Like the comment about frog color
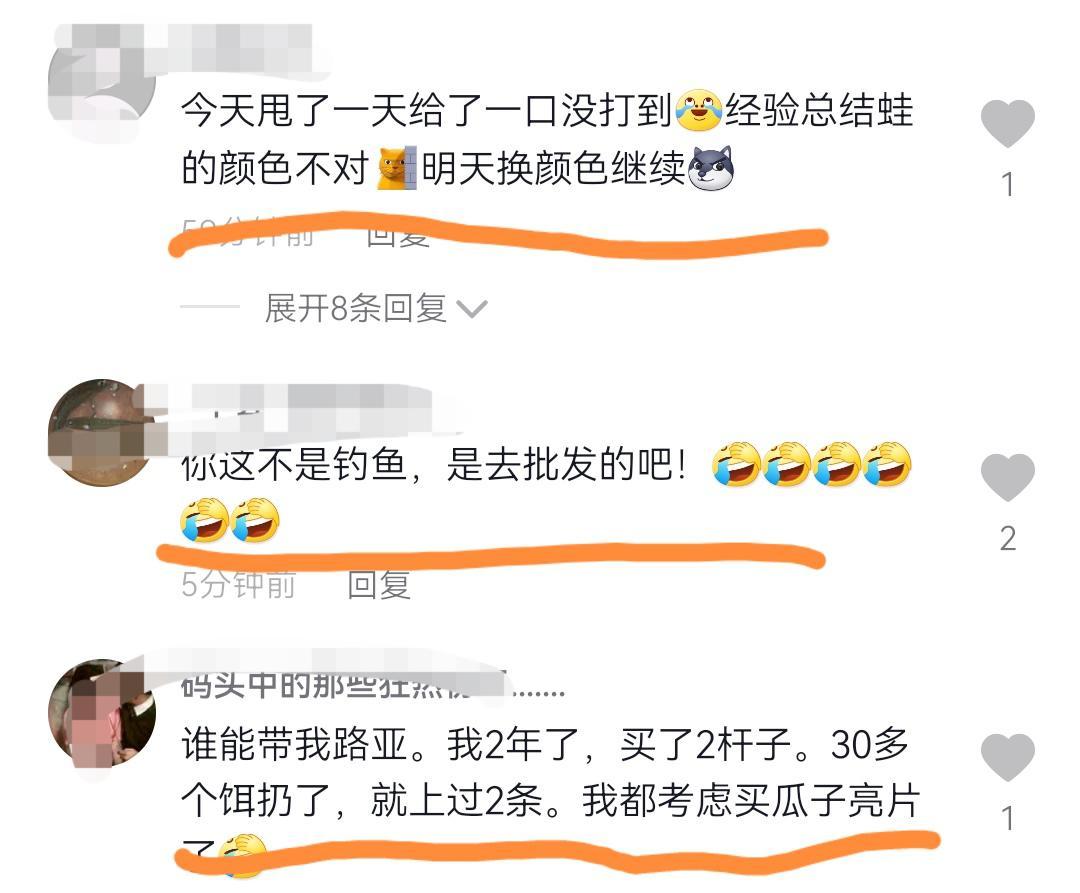 [x=1008, y=124]
